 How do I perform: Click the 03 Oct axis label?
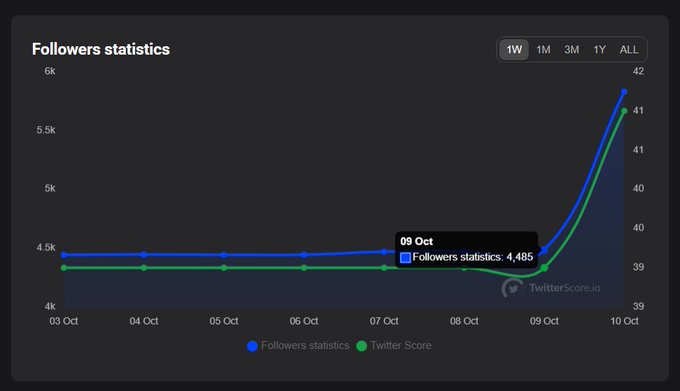(x=64, y=321)
